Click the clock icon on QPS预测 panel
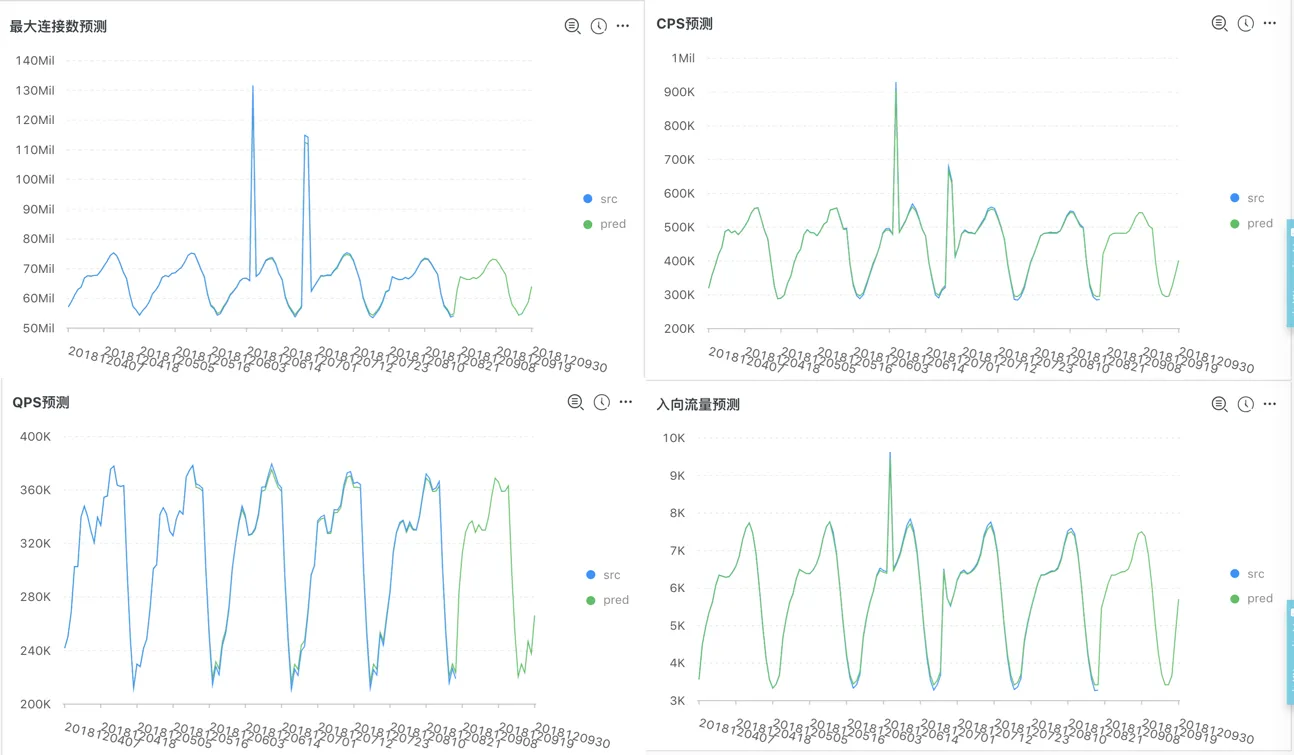Viewport: 1294px width, 755px height. click(601, 402)
